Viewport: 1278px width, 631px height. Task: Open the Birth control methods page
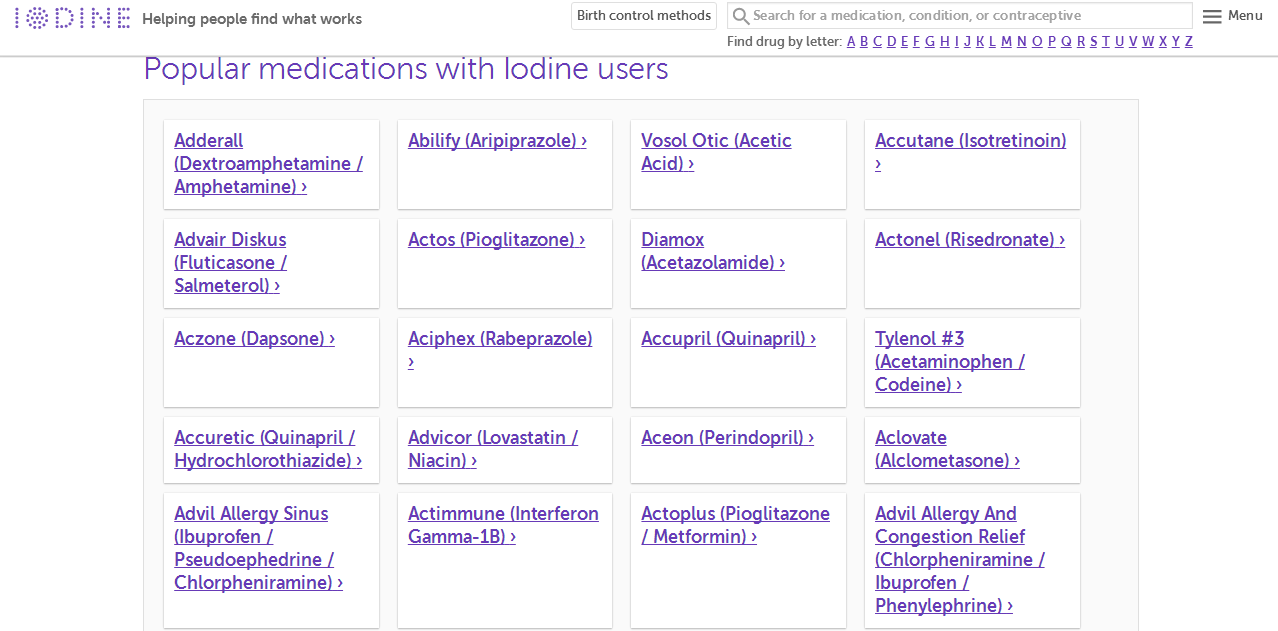pos(644,16)
